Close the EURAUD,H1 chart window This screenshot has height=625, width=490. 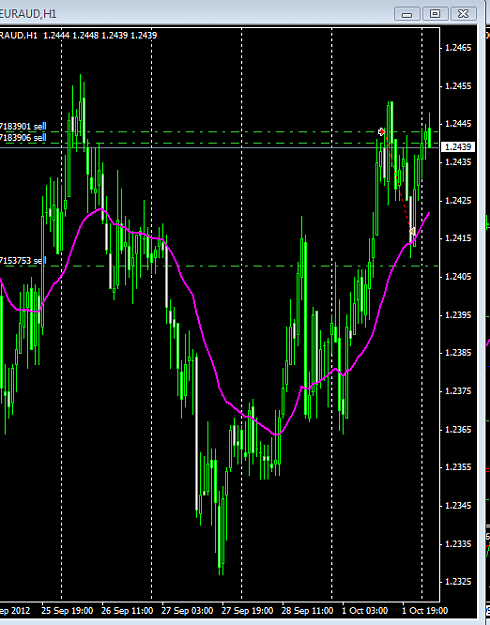coord(463,14)
